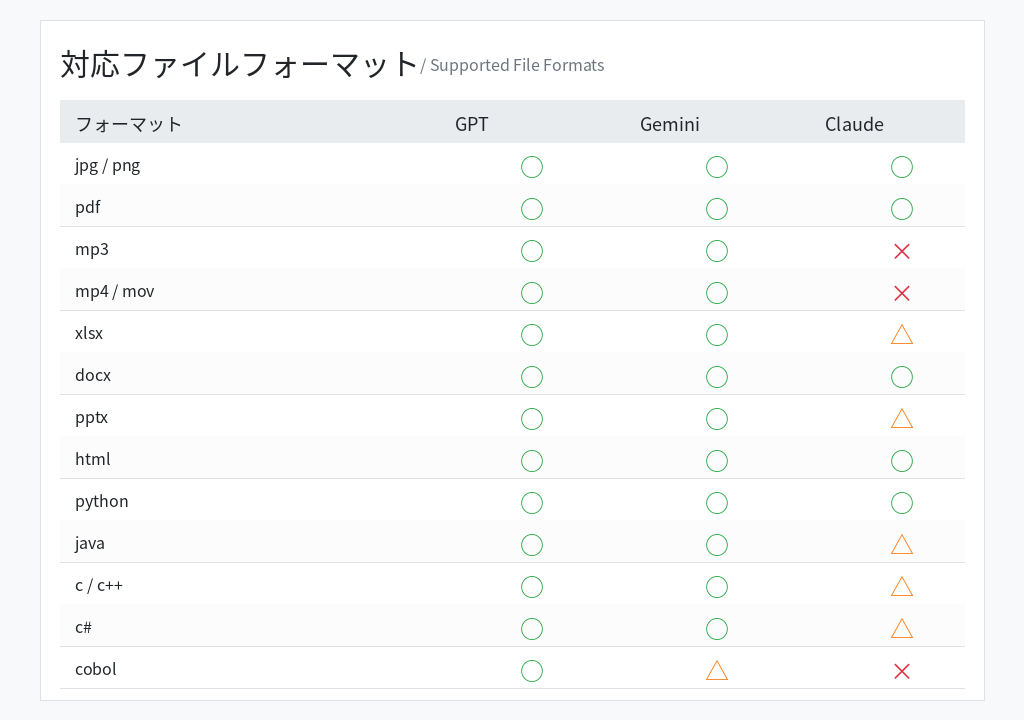Click the Gemini circle in c# row

click(x=716, y=629)
